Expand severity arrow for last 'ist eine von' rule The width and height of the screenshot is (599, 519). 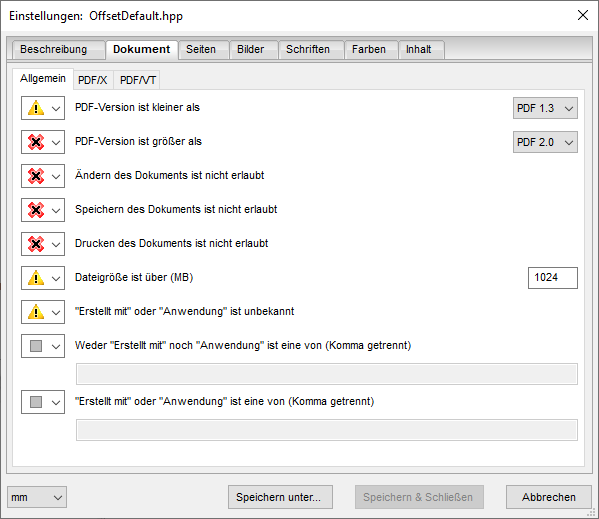coord(56,403)
